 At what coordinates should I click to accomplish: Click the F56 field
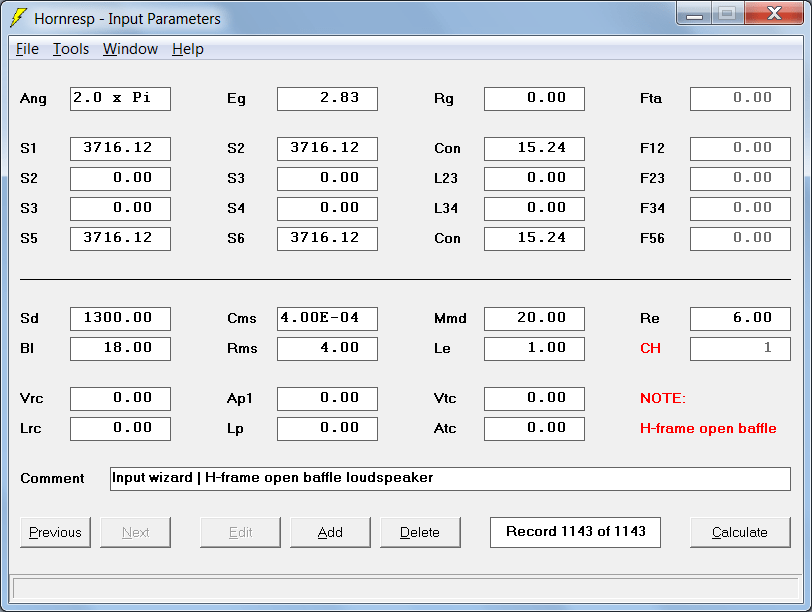[741, 239]
